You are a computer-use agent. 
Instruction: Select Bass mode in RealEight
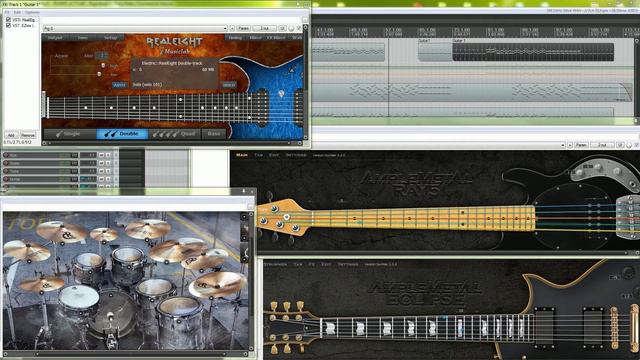tap(214, 134)
